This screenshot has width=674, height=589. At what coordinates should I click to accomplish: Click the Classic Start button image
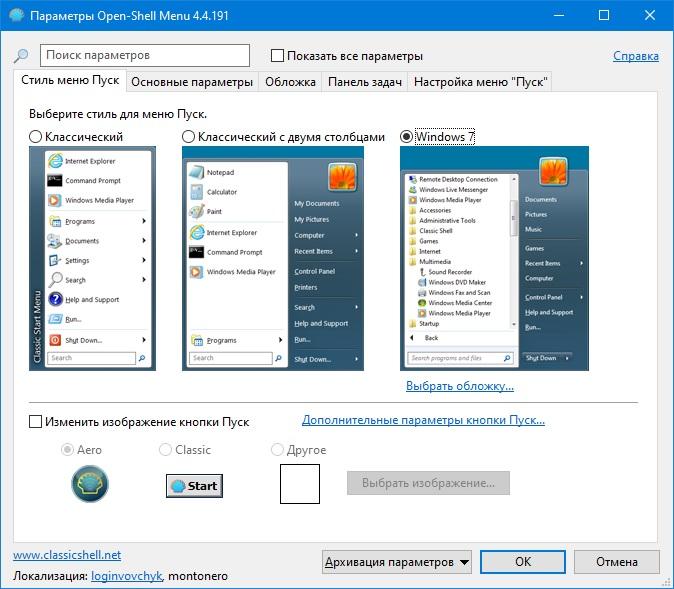(x=194, y=486)
